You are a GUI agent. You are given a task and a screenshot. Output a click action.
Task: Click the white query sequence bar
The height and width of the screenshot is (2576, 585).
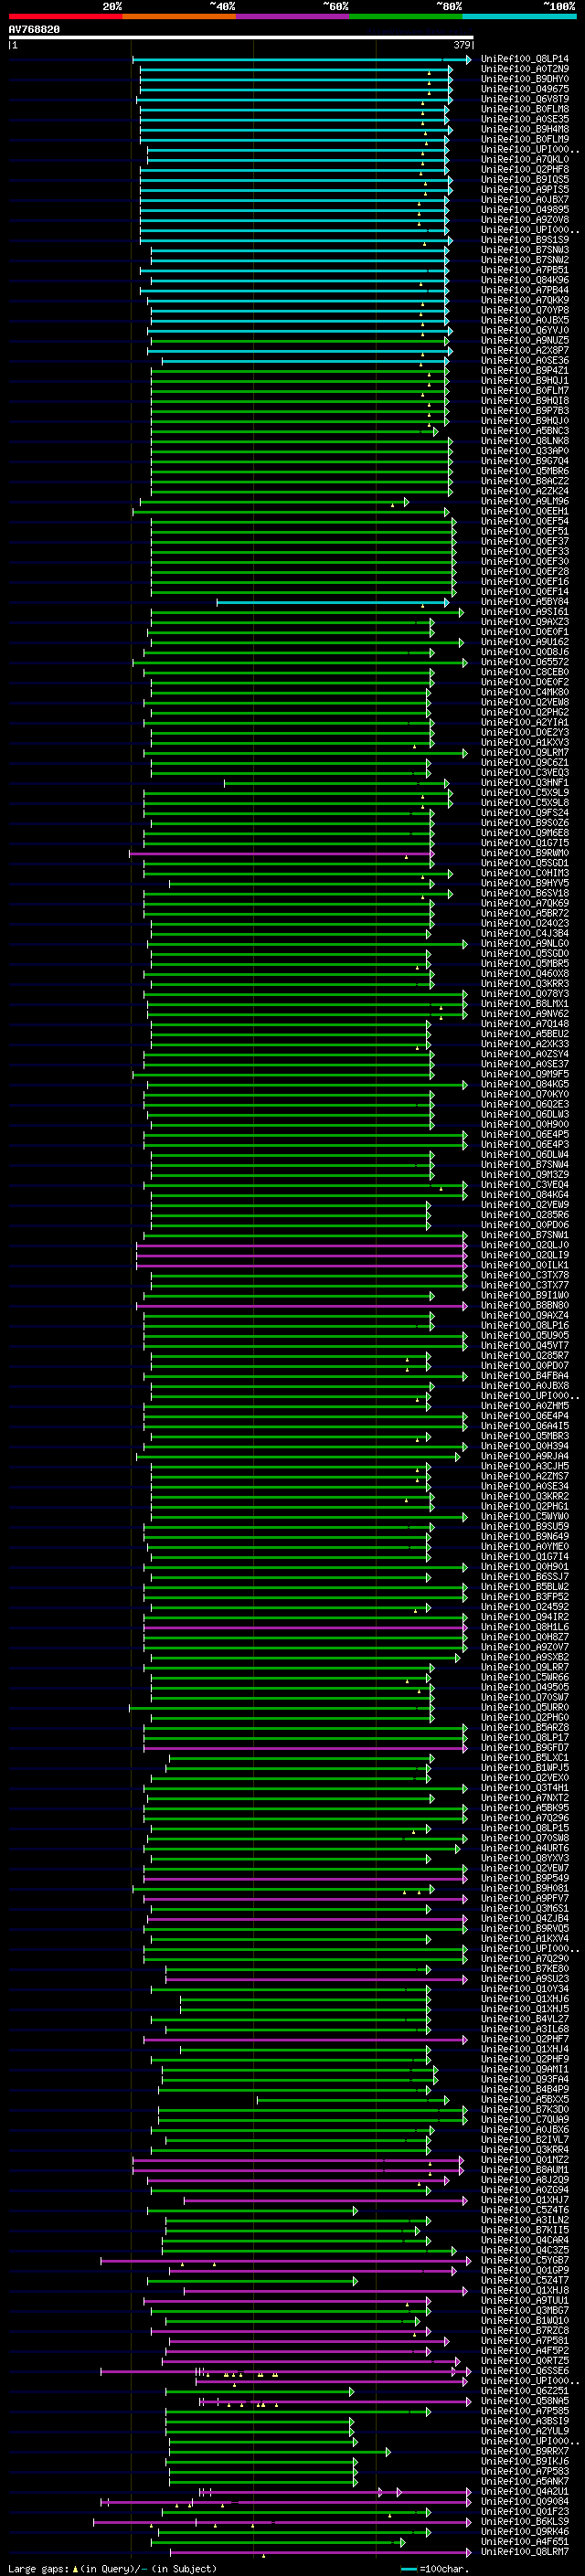(241, 38)
